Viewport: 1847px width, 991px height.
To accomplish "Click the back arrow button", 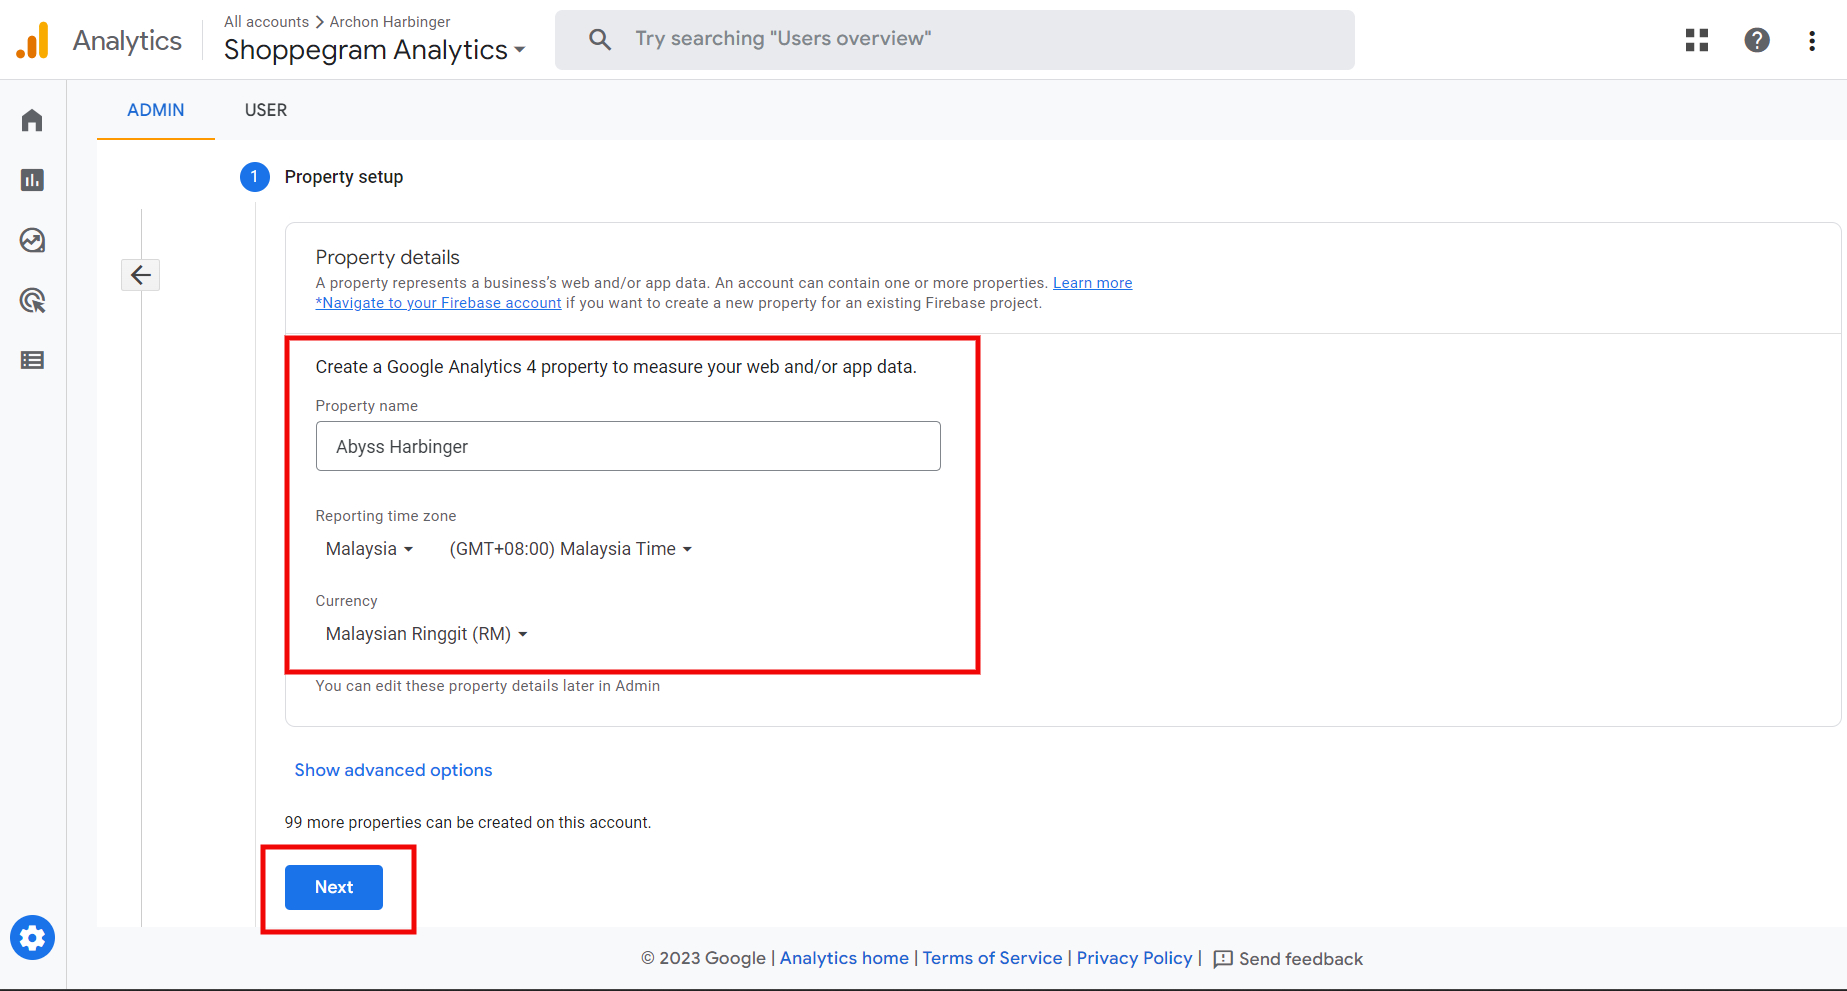I will pyautogui.click(x=141, y=275).
